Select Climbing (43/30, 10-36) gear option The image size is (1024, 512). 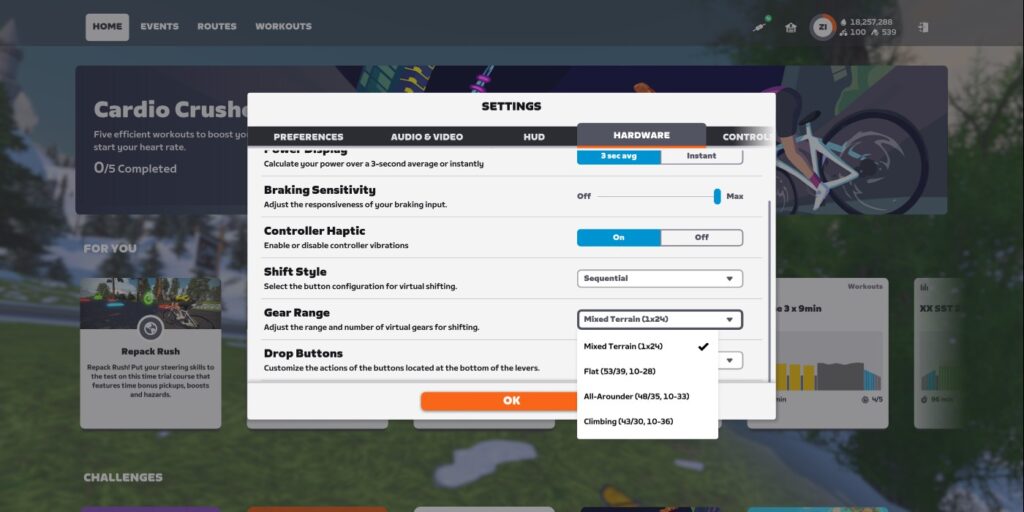pos(628,421)
